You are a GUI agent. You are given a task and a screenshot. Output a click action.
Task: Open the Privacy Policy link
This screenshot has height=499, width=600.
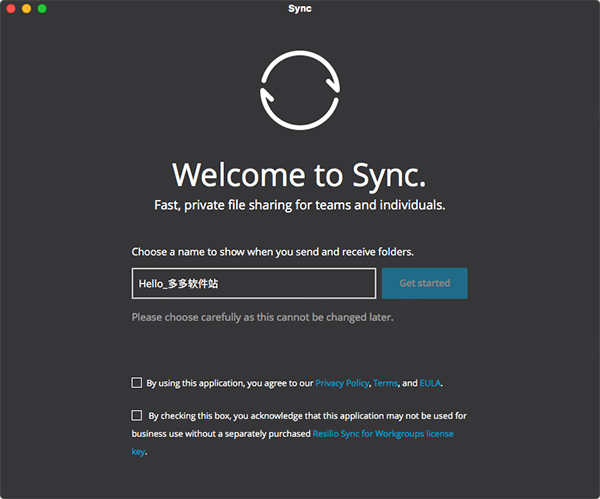(342, 383)
